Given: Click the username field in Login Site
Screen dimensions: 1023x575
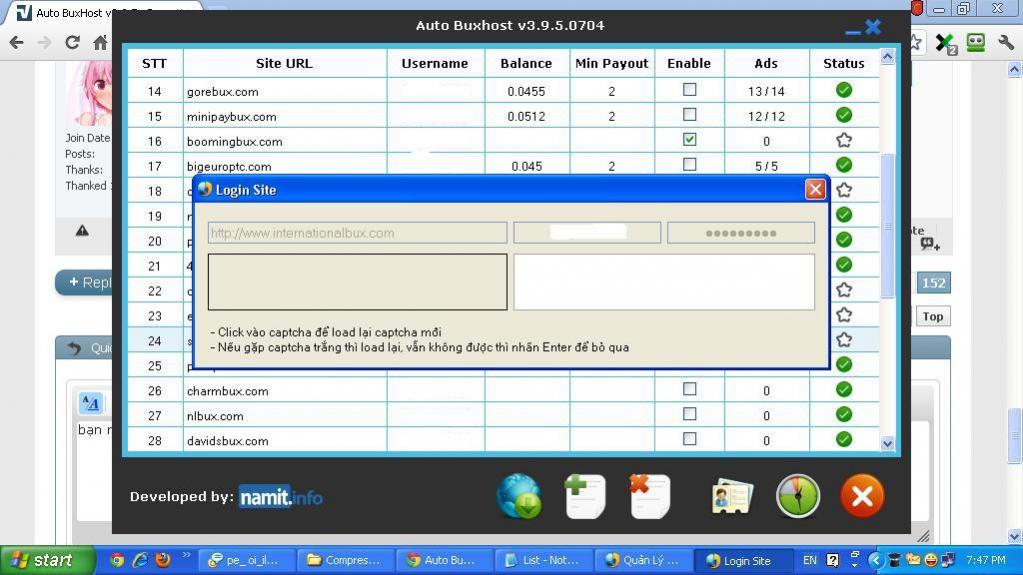Looking at the screenshot, I should [x=587, y=233].
